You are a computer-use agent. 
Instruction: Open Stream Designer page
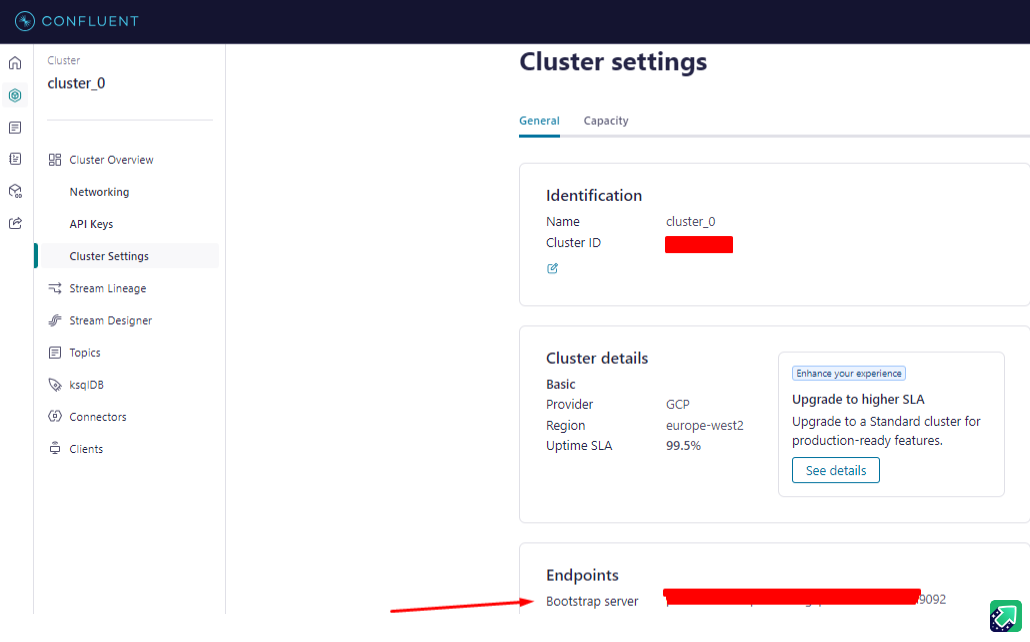pos(110,321)
